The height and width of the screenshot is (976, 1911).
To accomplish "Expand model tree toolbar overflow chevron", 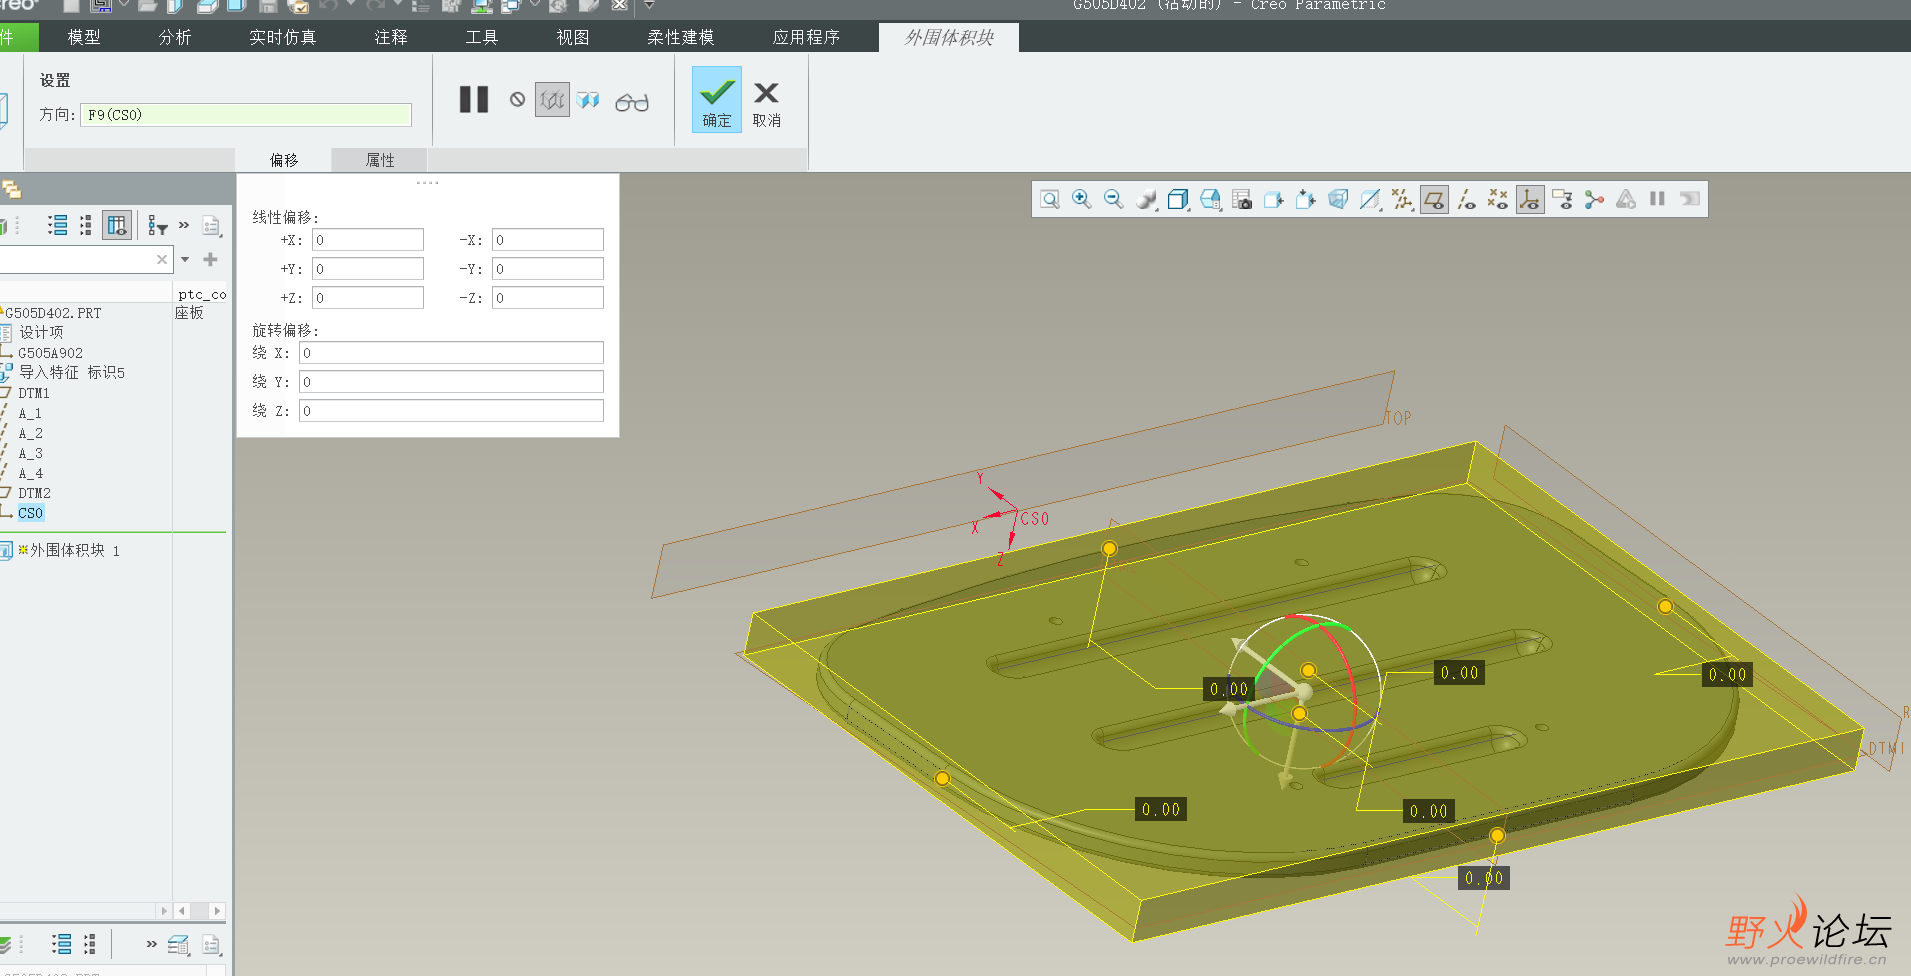I will [184, 226].
